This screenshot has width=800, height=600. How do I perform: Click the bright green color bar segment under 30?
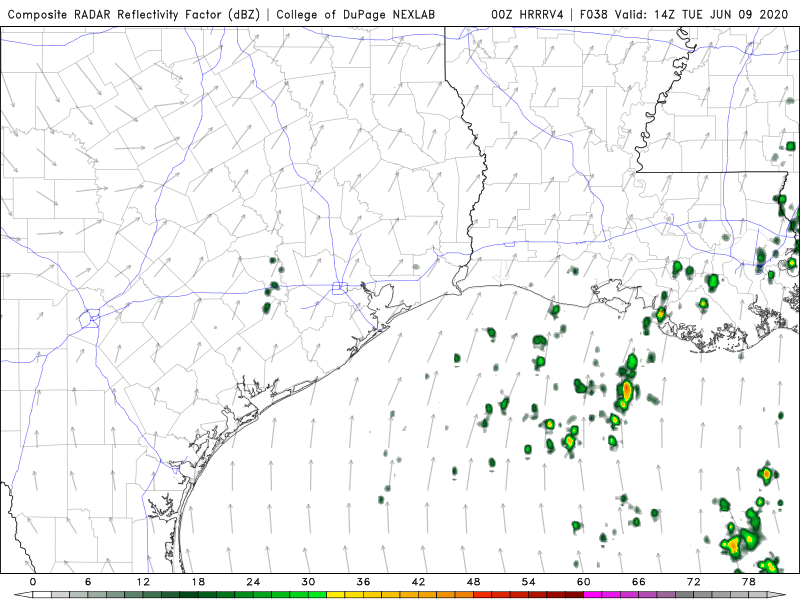tap(317, 595)
